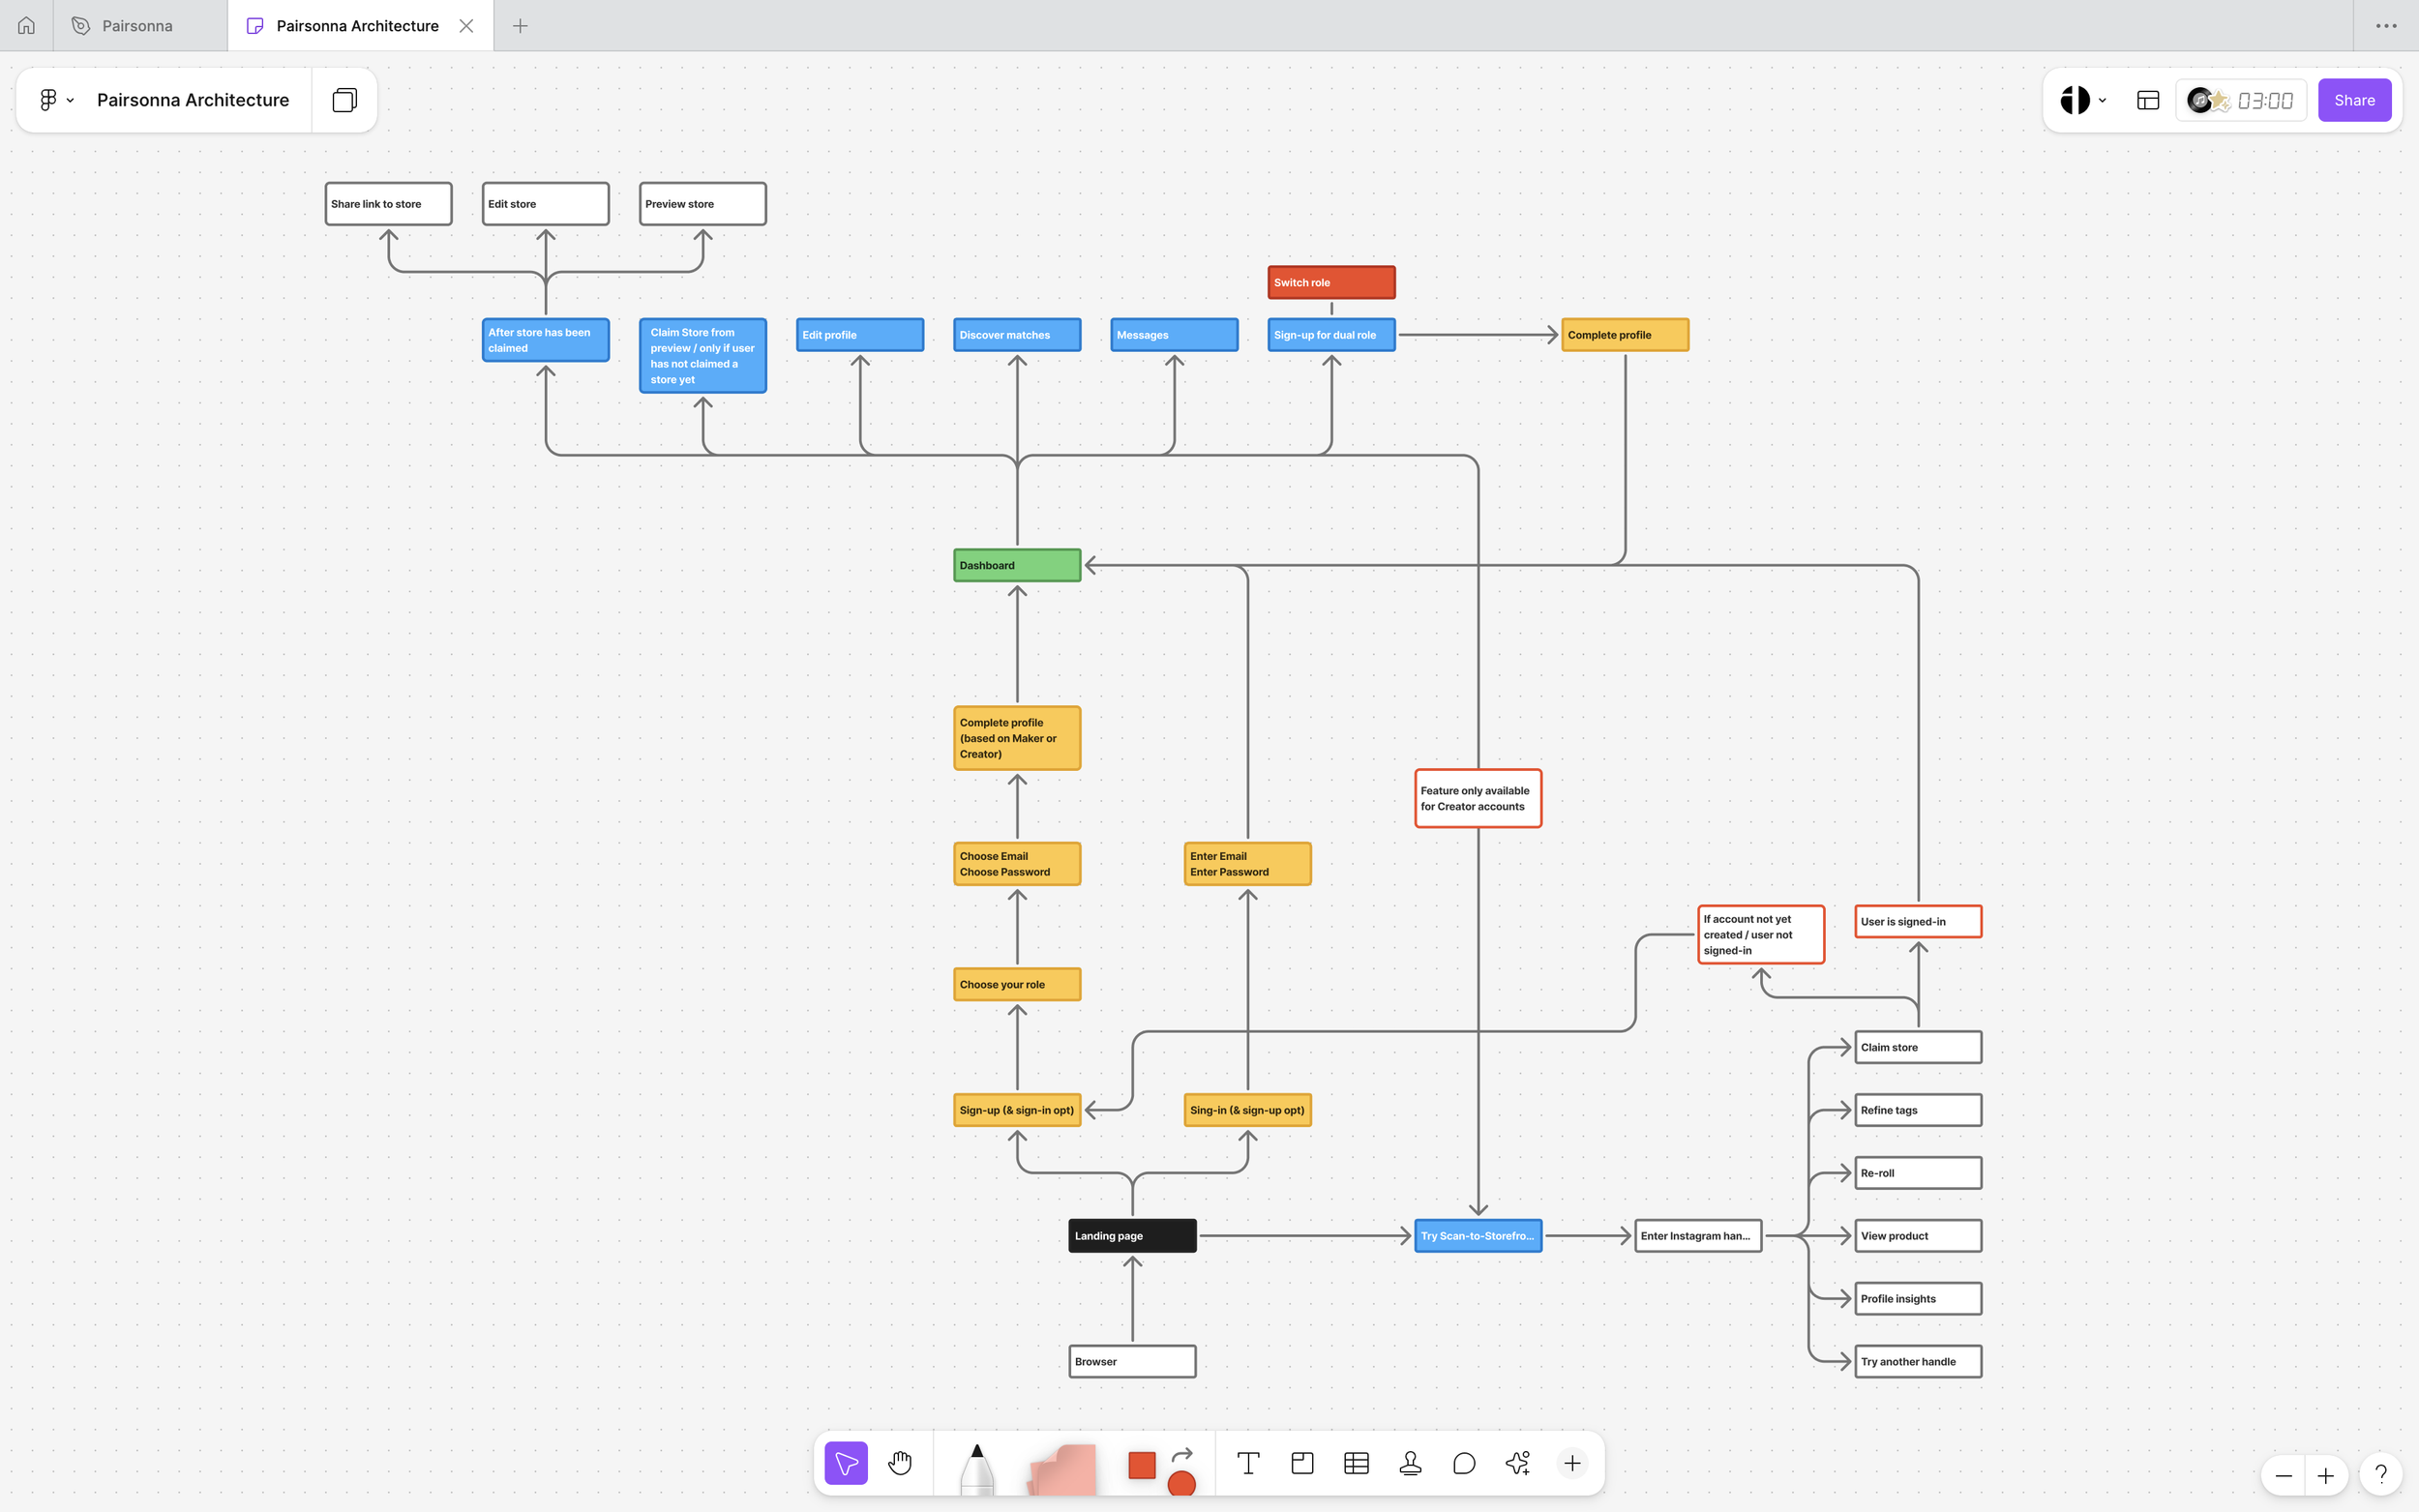Screen dimensions: 2419x1512
Task: Click the Share button
Action: [2354, 100]
